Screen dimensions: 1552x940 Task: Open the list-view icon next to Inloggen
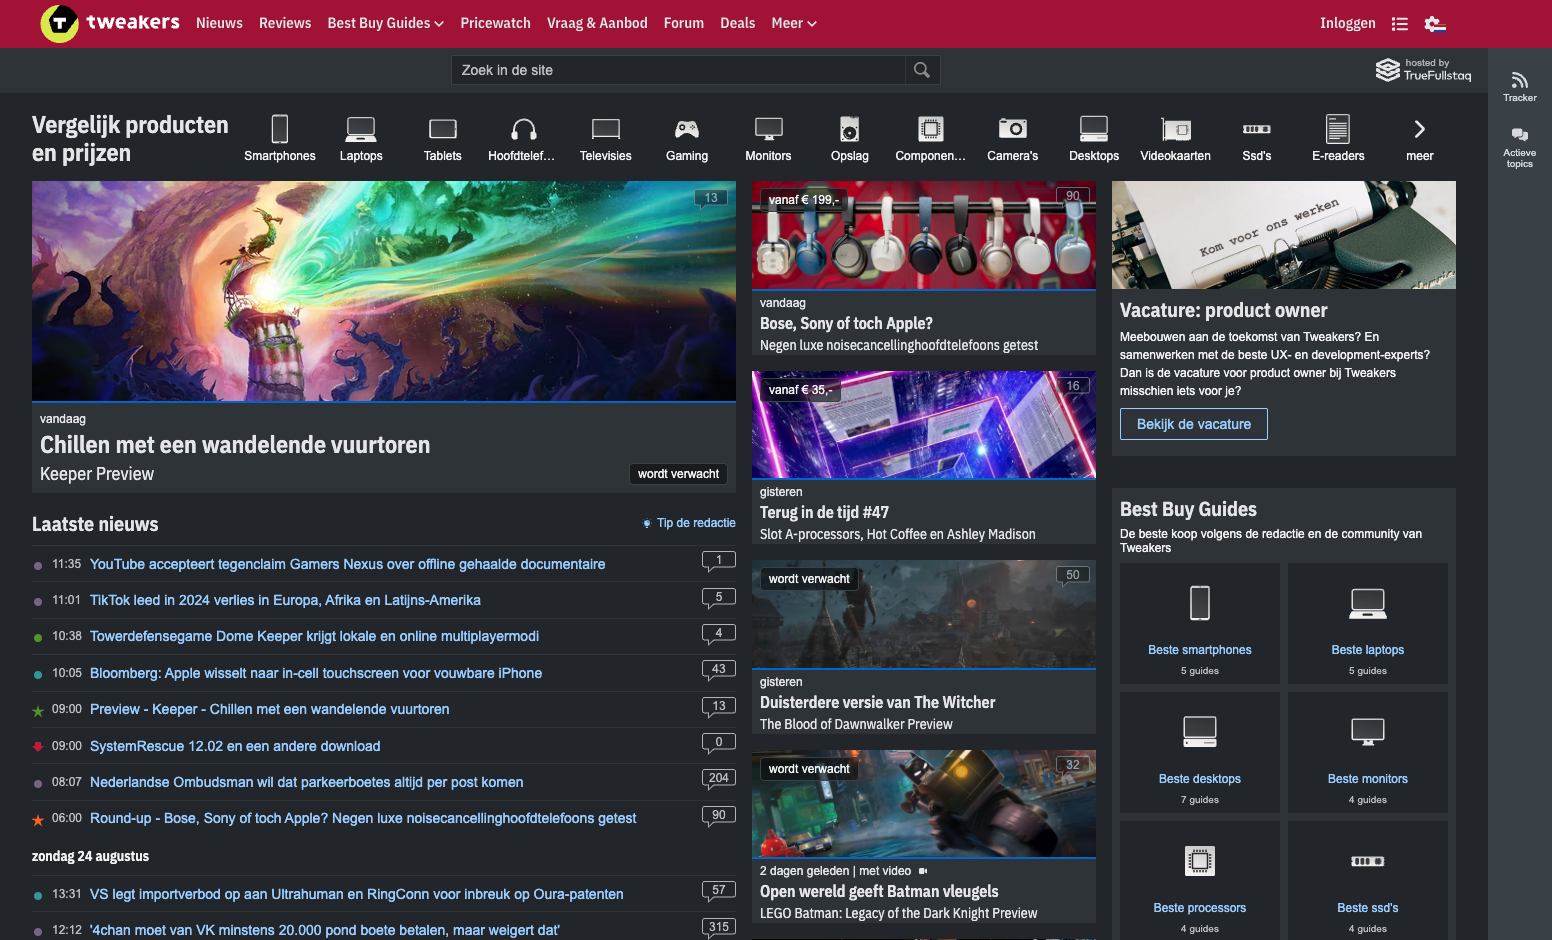[1400, 23]
